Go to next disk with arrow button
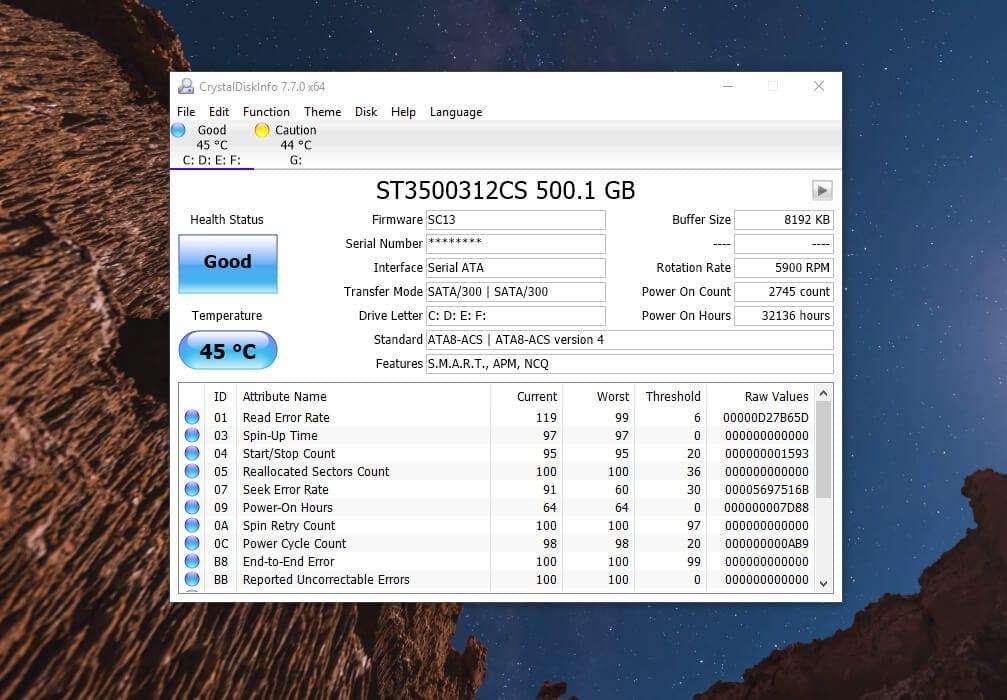Screen dimensions: 1007x700 click(822, 190)
